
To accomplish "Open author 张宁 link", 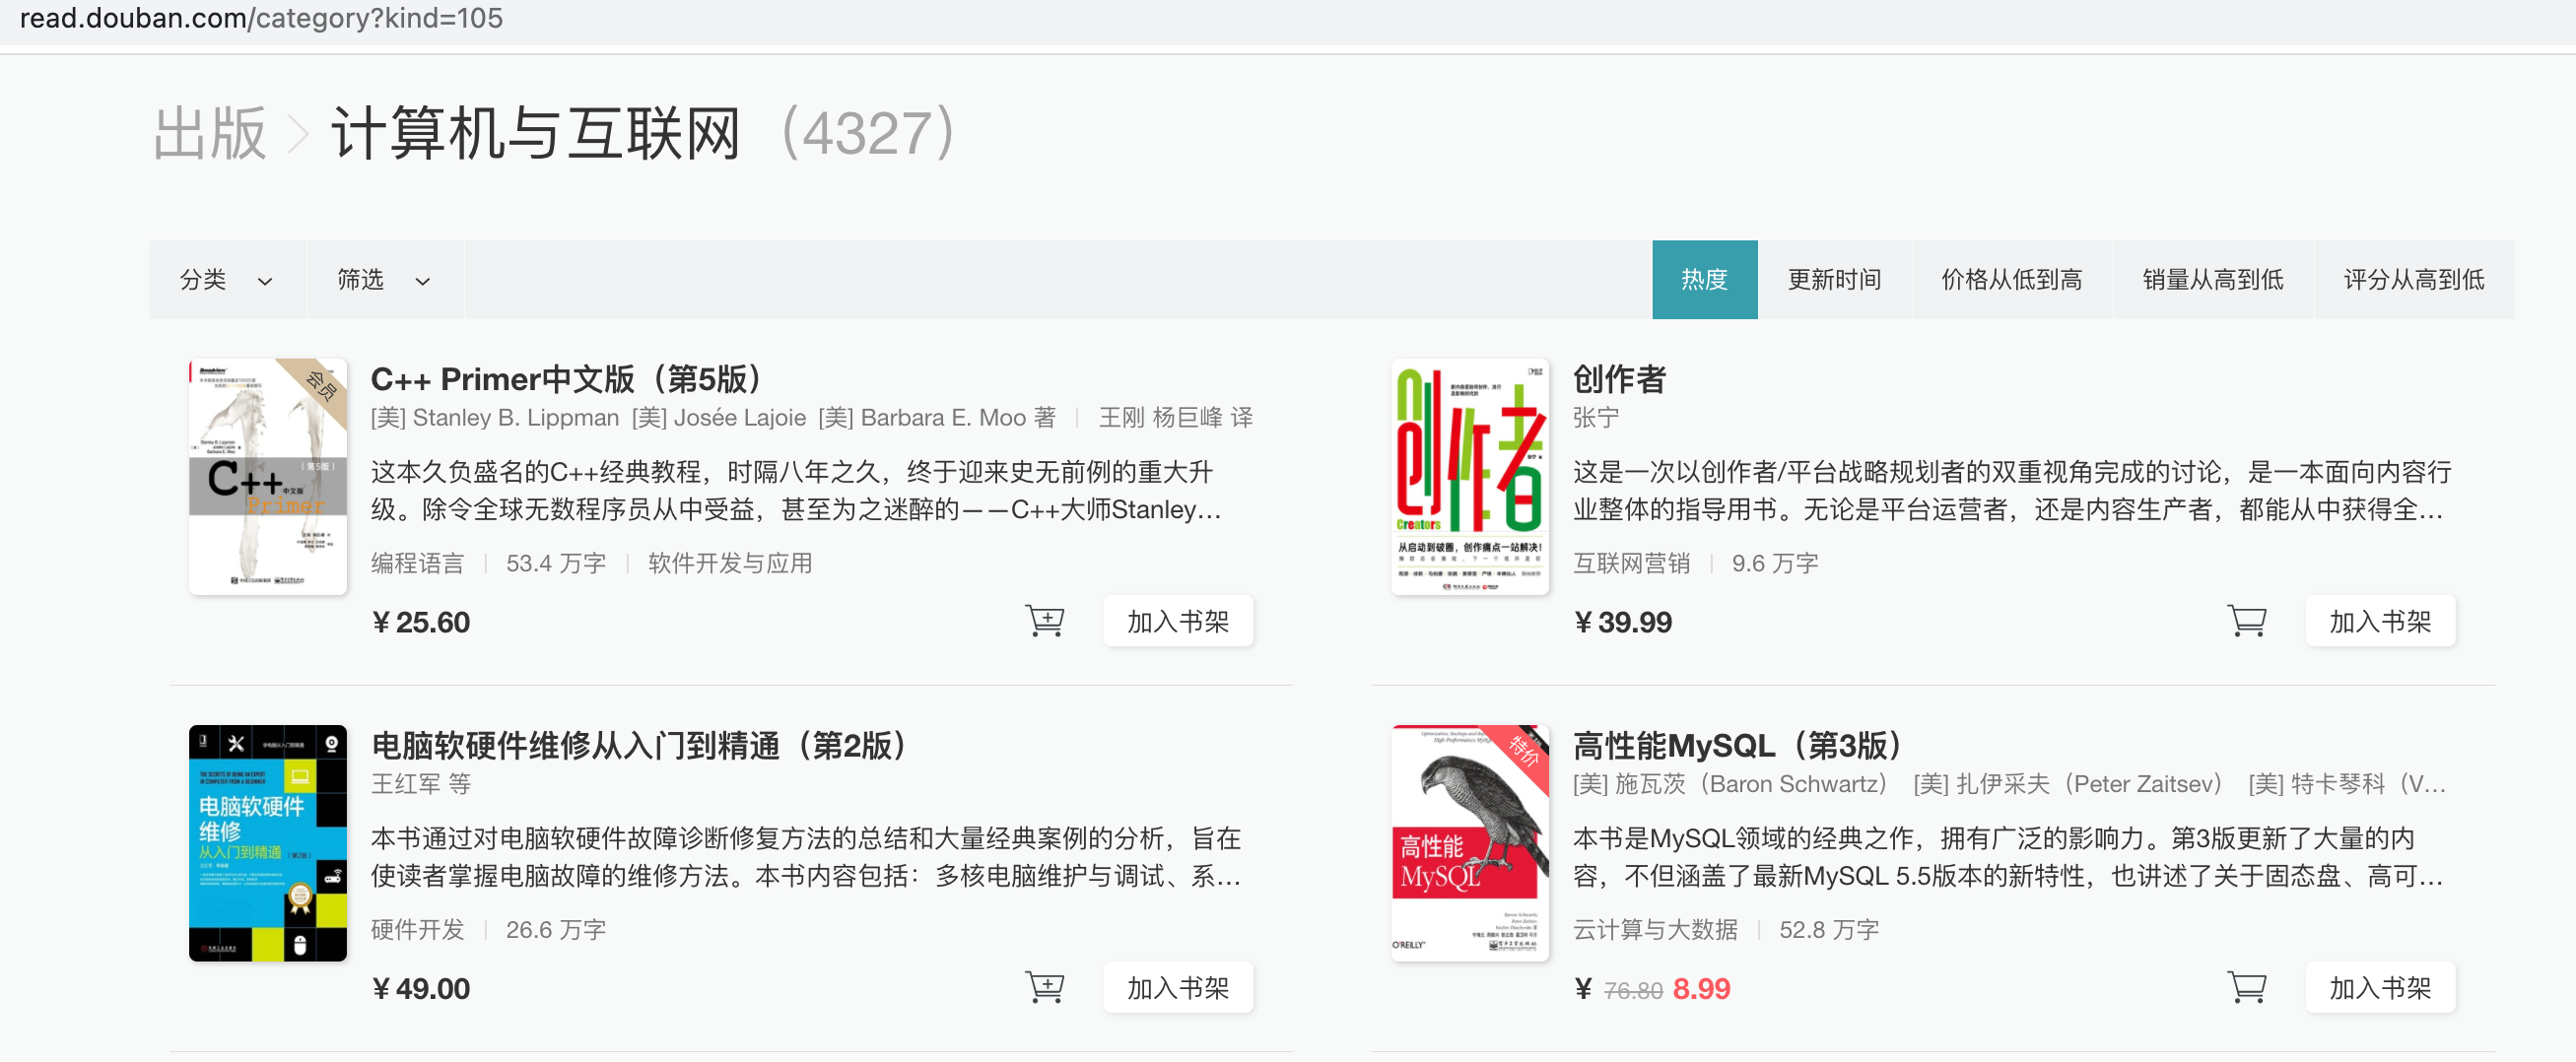I will [1596, 418].
